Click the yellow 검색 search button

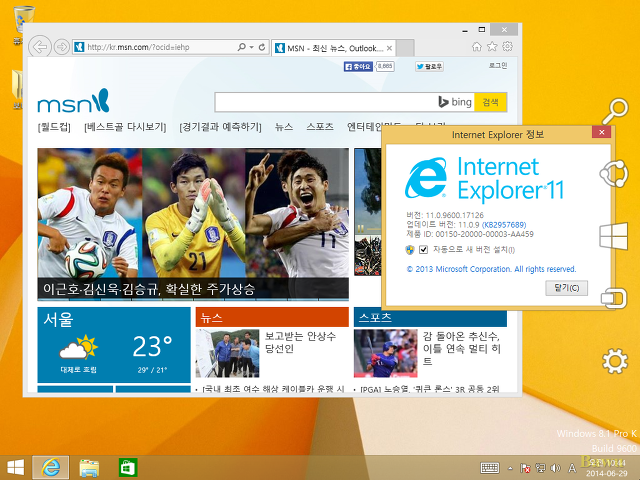tap(490, 102)
